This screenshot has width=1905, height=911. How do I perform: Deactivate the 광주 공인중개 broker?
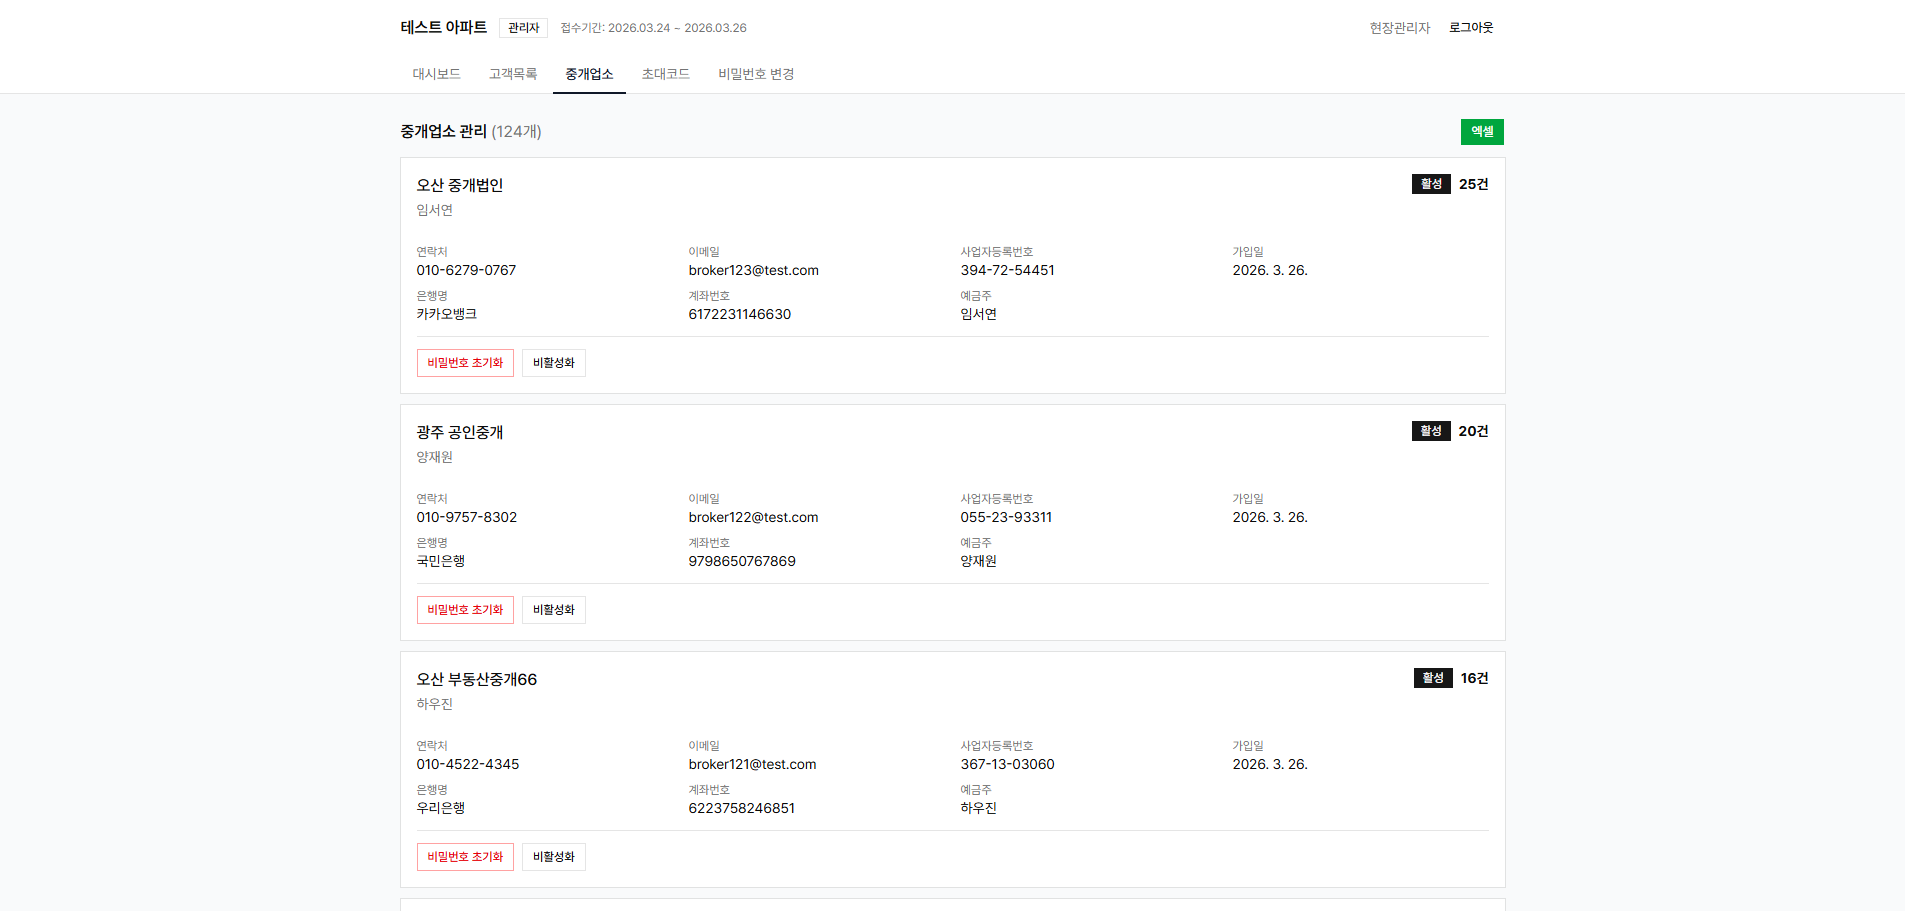coord(553,610)
